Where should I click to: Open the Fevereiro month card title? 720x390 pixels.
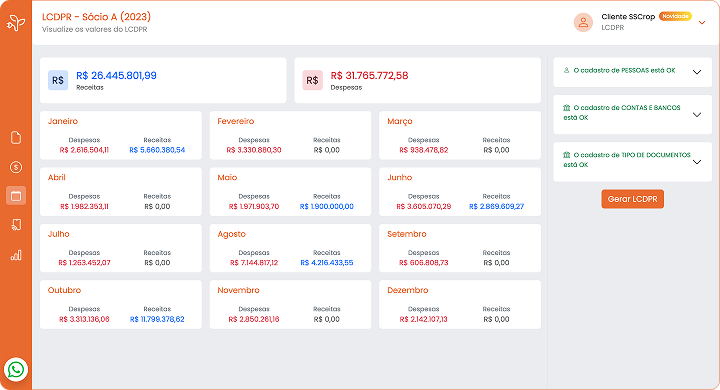tap(236, 121)
